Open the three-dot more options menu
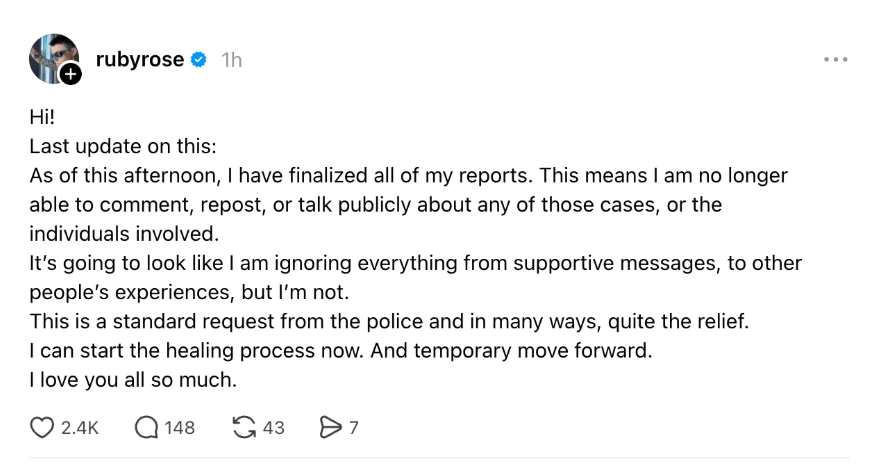 pyautogui.click(x=835, y=60)
